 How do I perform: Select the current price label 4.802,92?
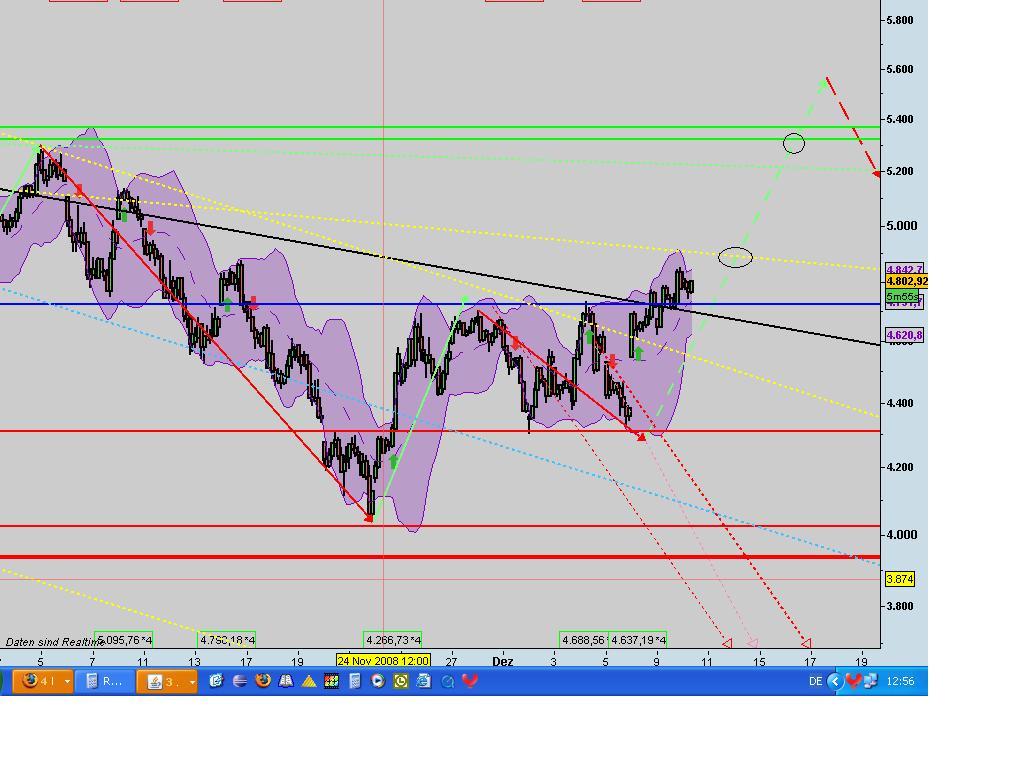pos(906,281)
